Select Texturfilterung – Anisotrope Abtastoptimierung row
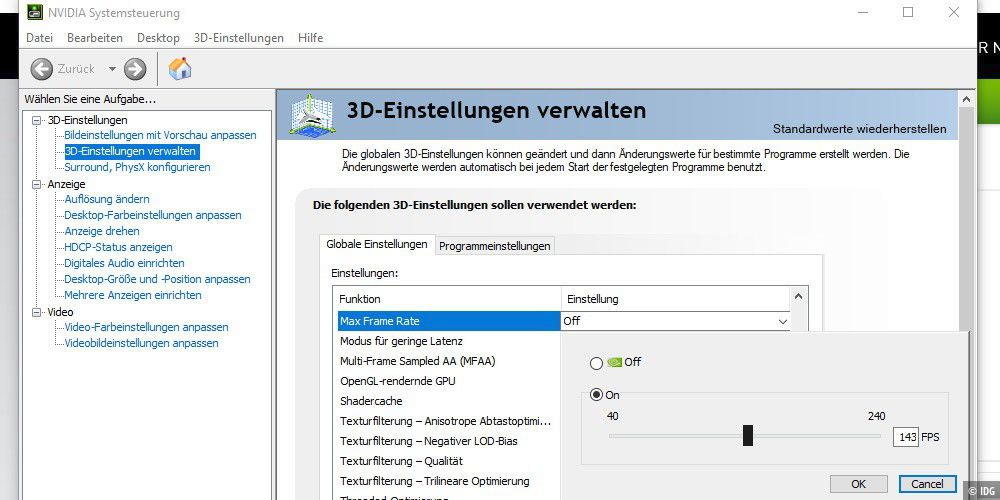This screenshot has height=500, width=1000. pyautogui.click(x=448, y=421)
